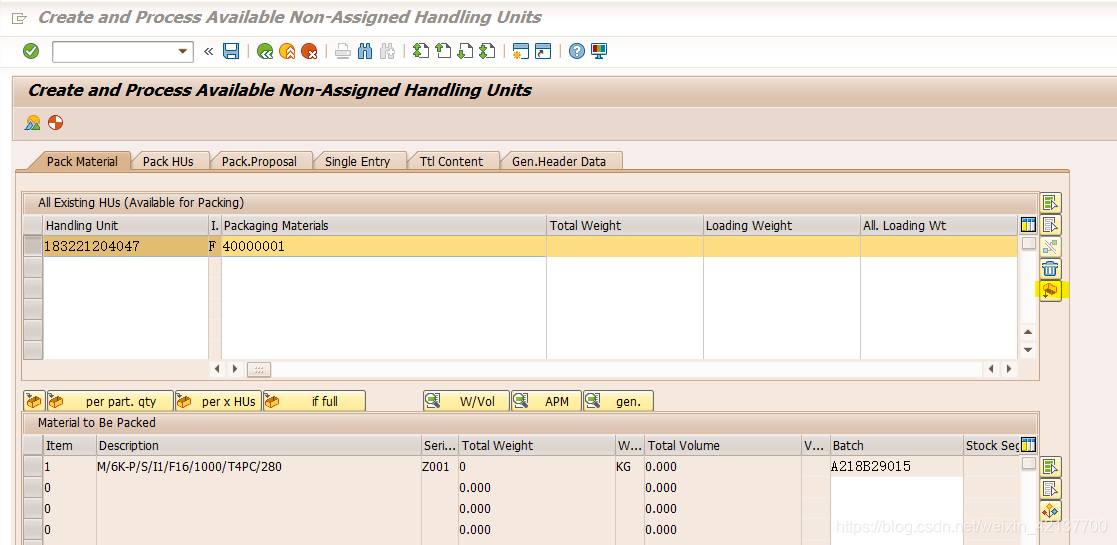This screenshot has height=545, width=1117.
Task: Select the row of item 1 M/6K-P material
Action: click(x=33, y=467)
